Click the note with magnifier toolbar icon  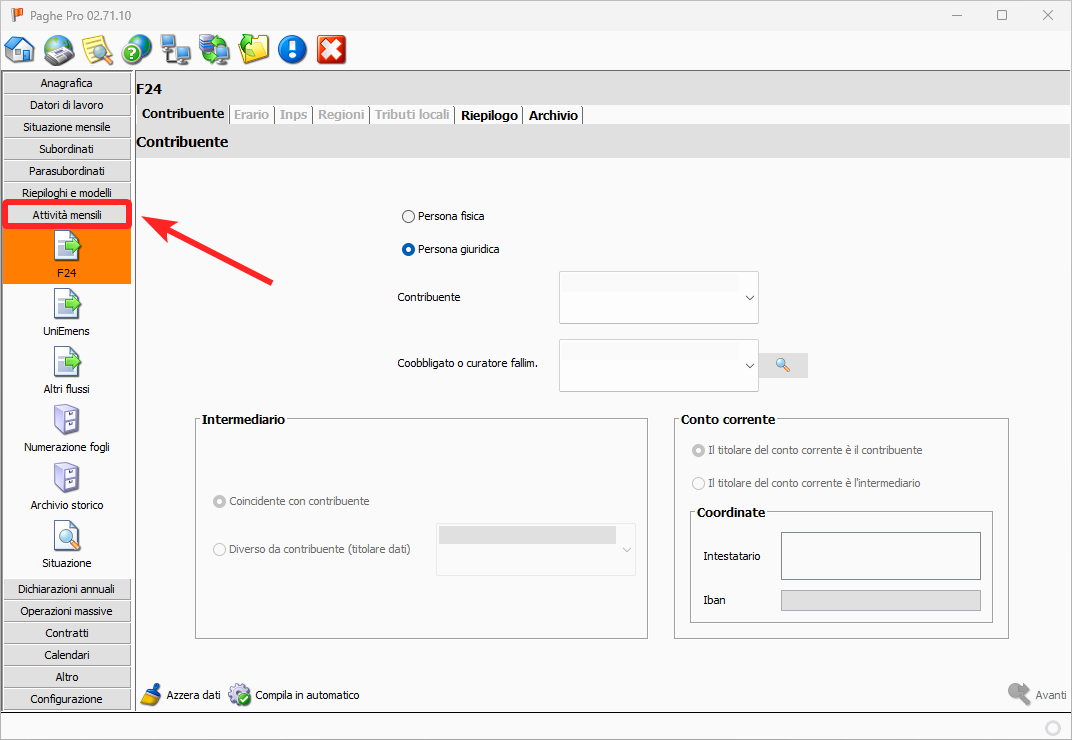click(x=97, y=49)
